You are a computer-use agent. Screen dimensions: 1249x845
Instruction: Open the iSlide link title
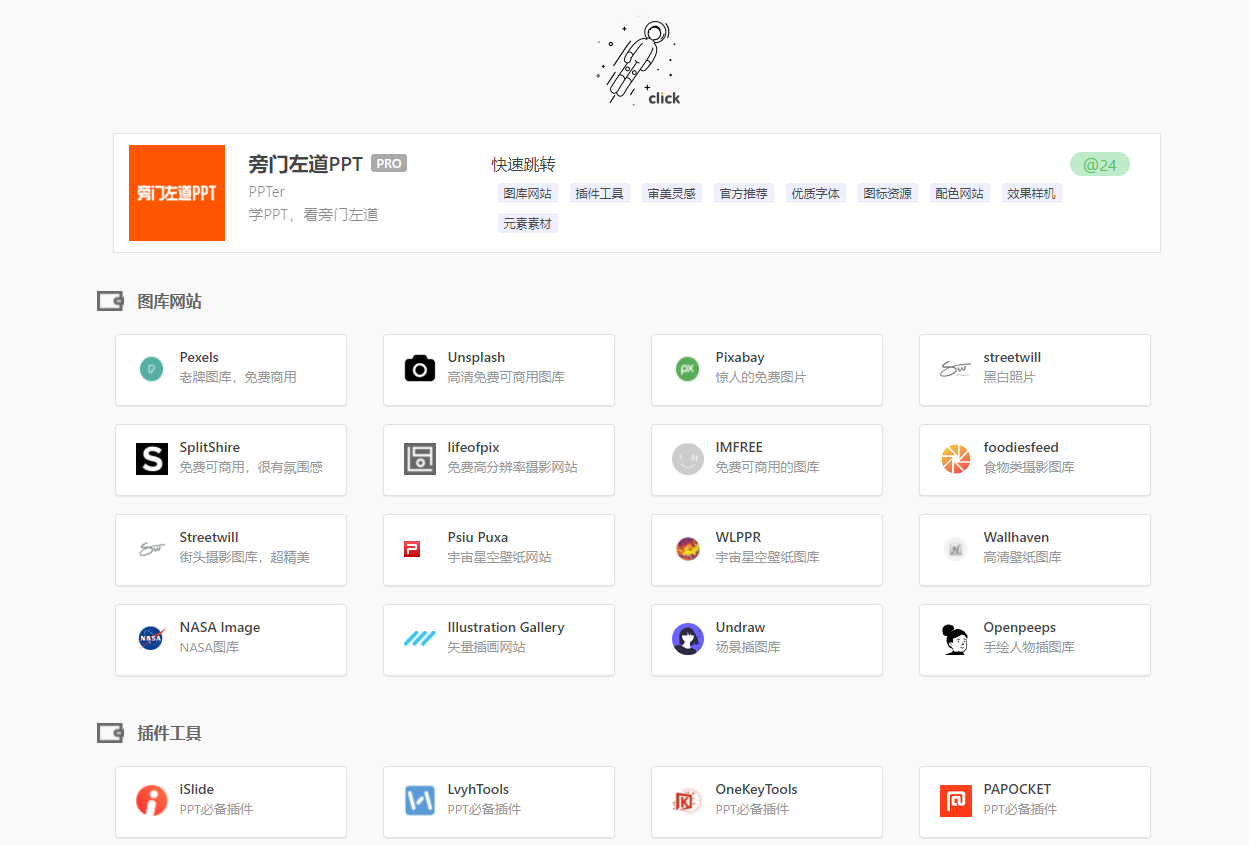[x=197, y=789]
